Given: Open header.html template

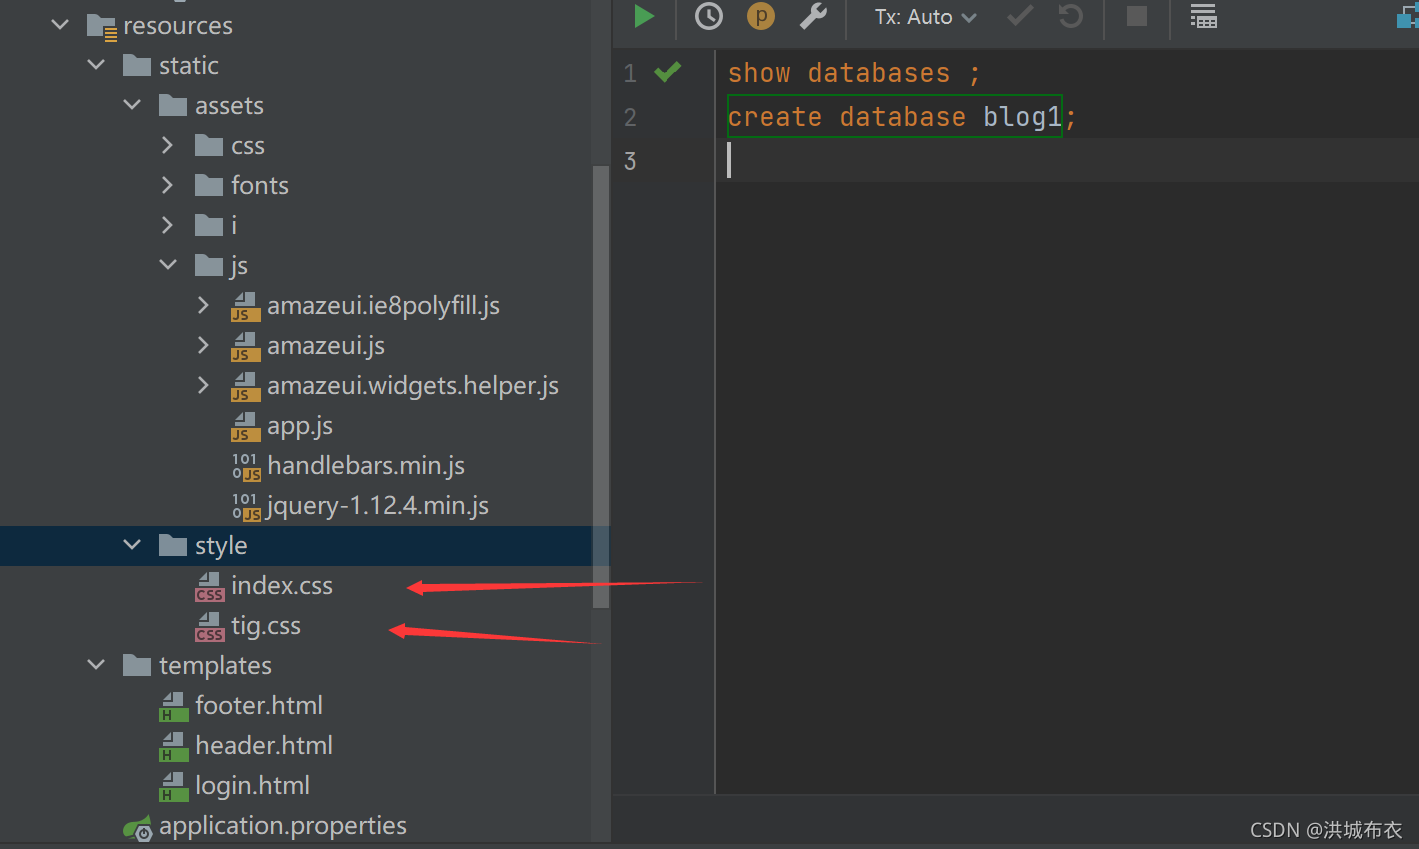Looking at the screenshot, I should pos(264,745).
